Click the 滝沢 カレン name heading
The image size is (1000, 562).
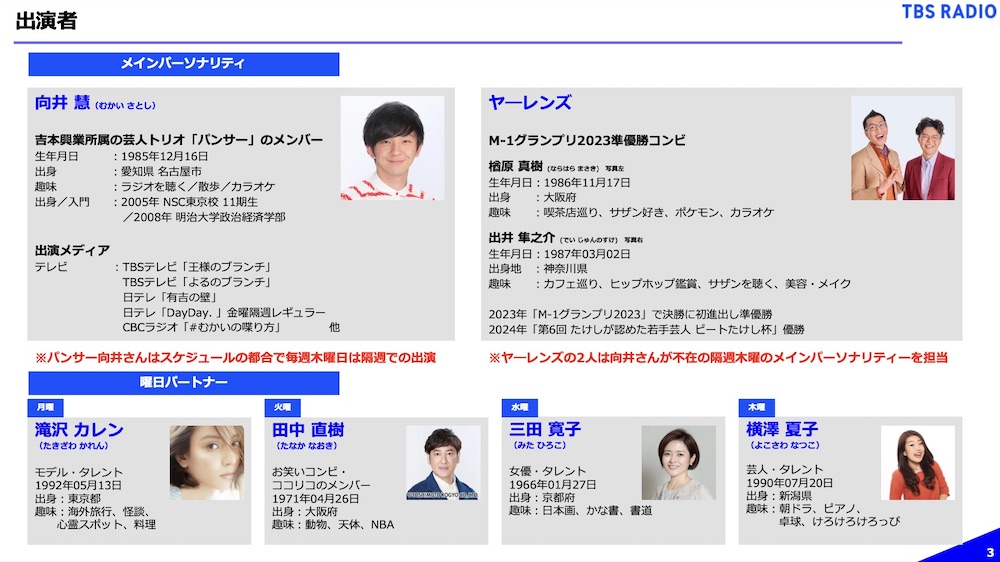coord(79,430)
